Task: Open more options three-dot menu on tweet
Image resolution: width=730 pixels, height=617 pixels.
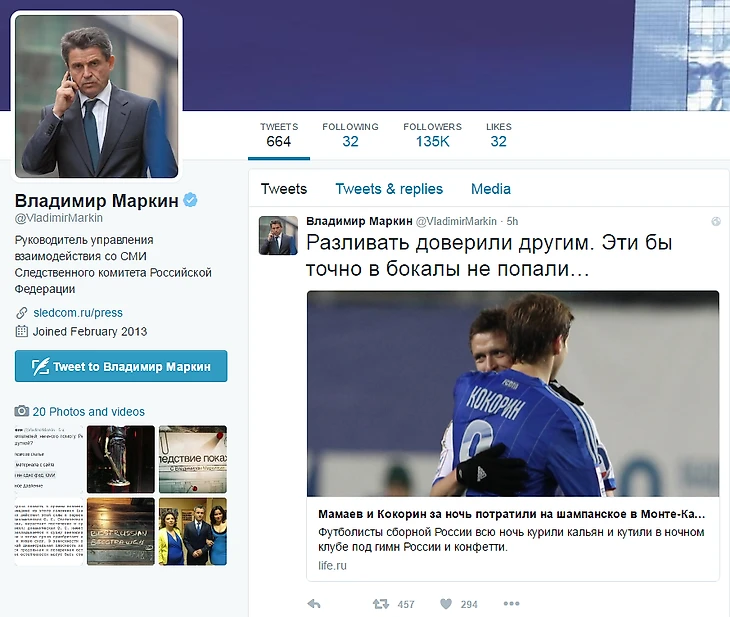Action: [511, 603]
